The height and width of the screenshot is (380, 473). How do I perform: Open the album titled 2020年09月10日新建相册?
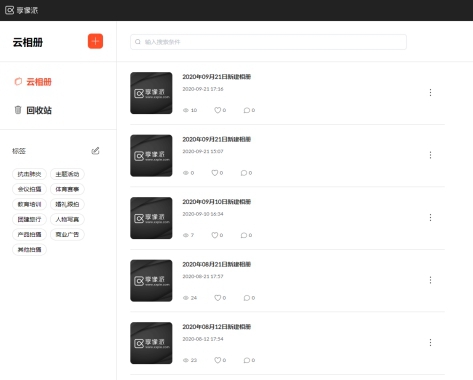click(x=217, y=202)
